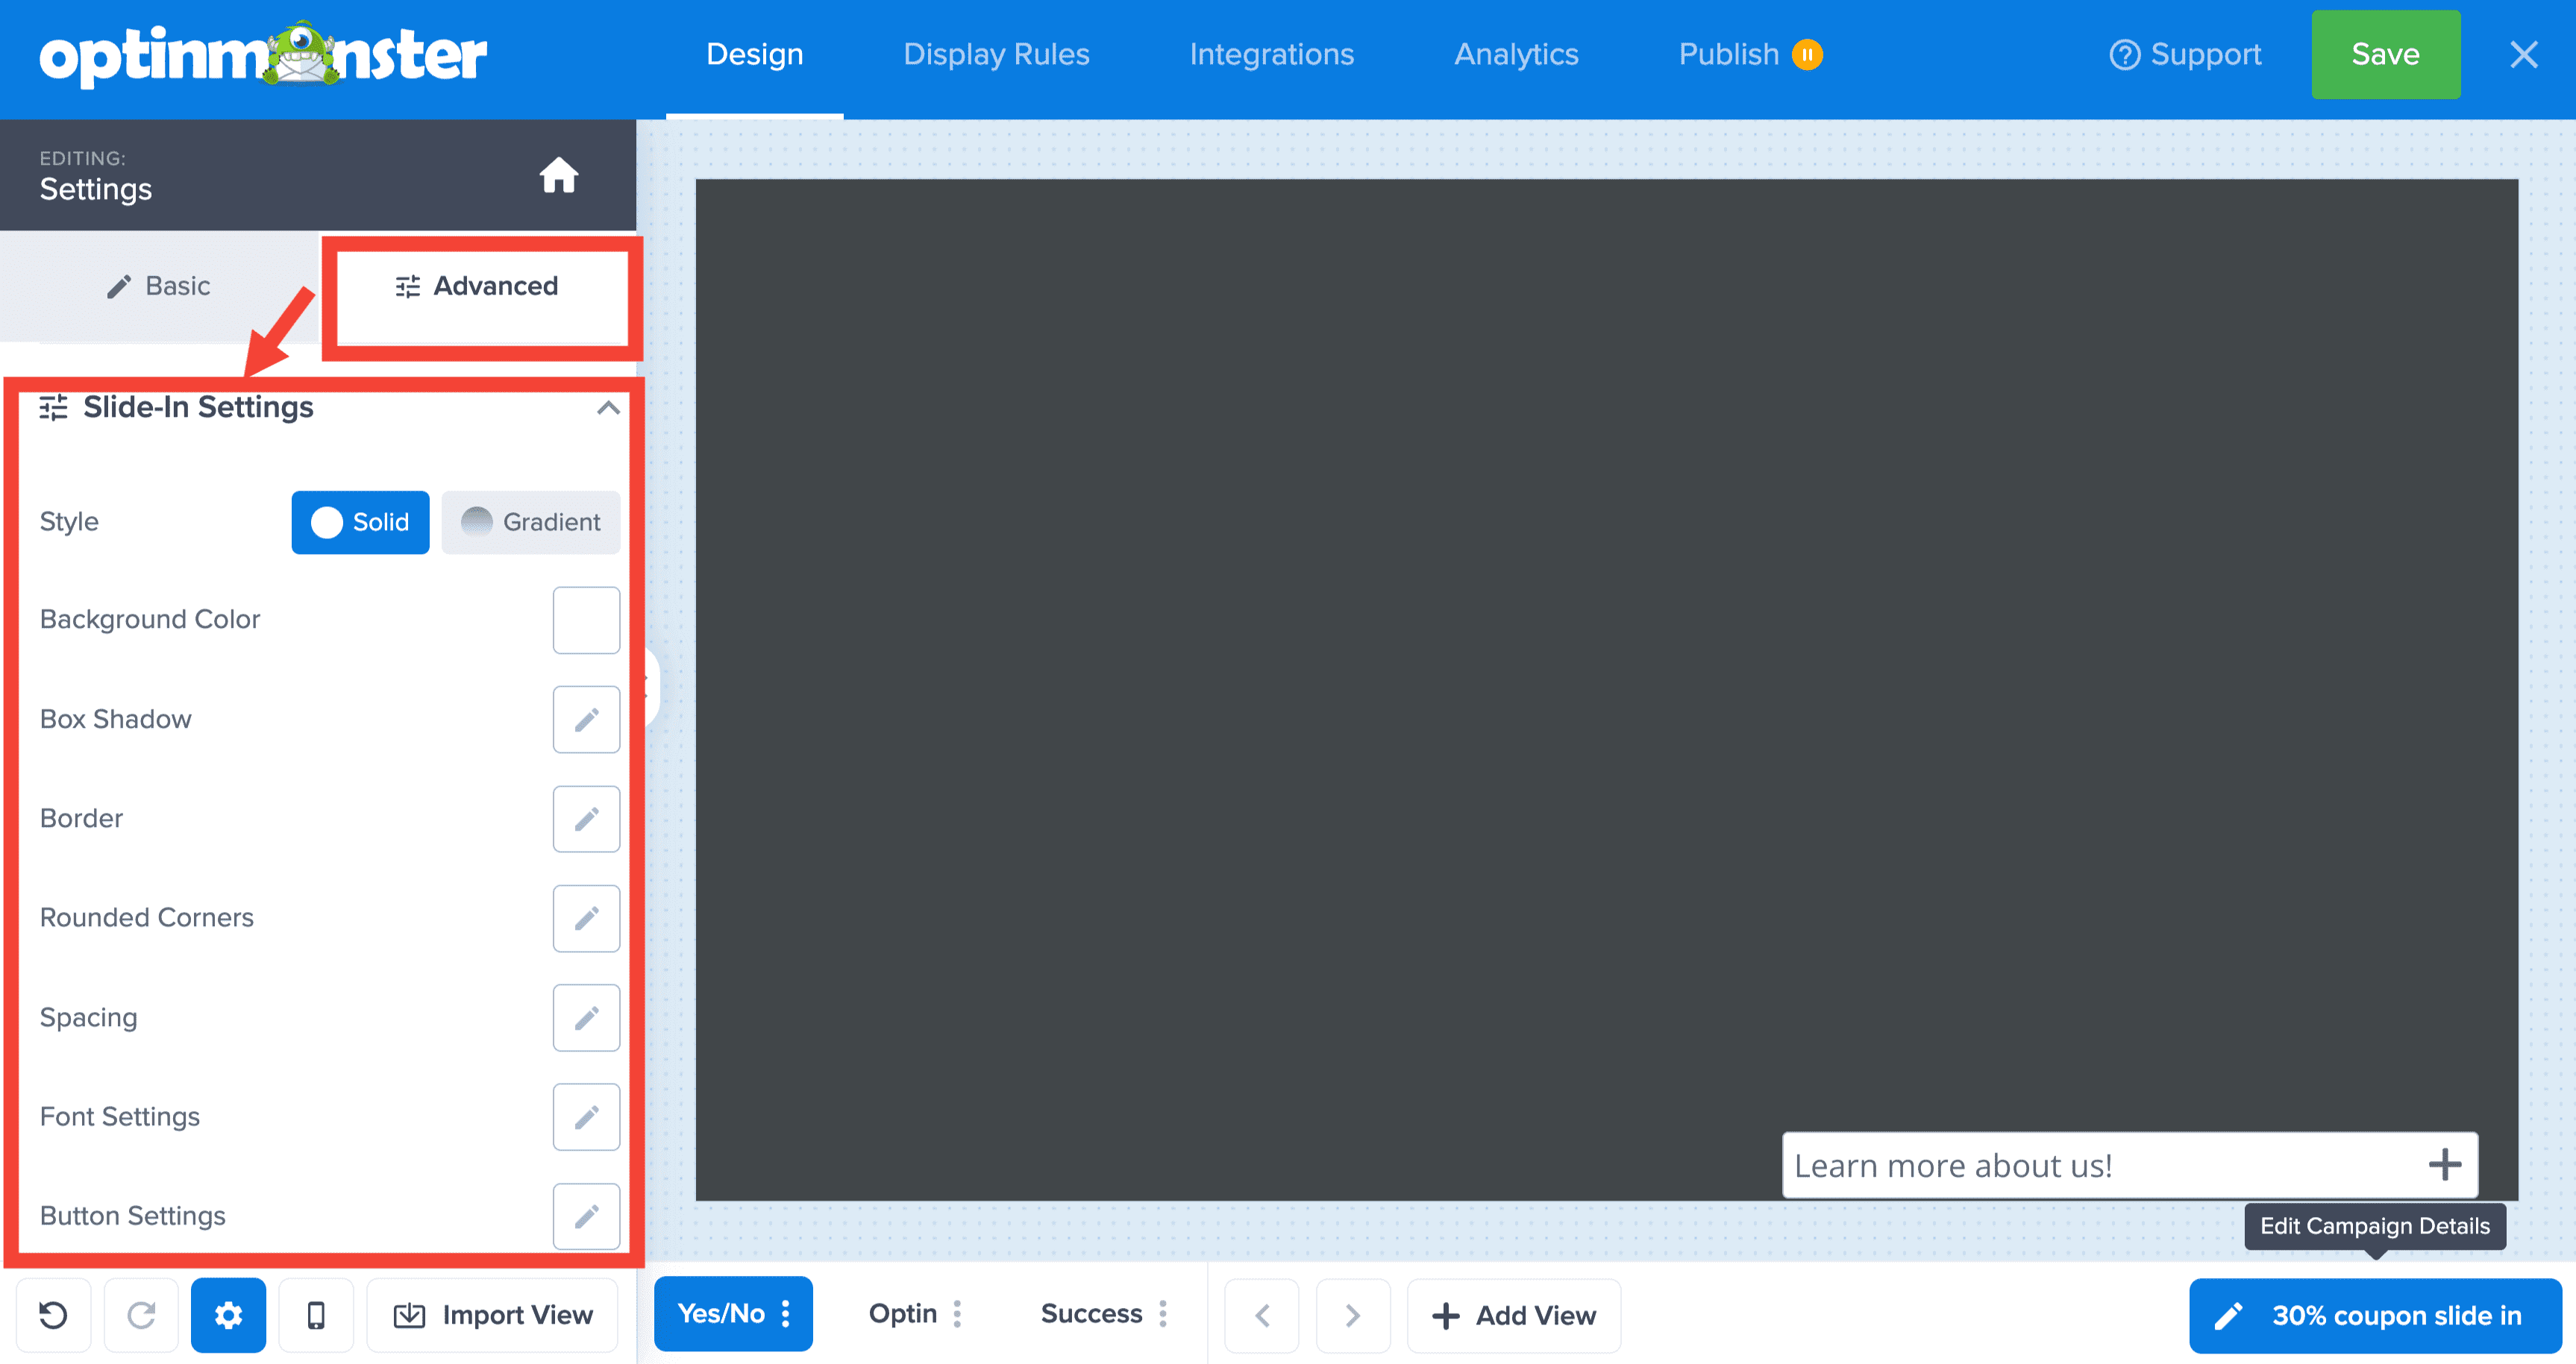Select the Gradient style option
The height and width of the screenshot is (1364, 2576).
tap(530, 522)
